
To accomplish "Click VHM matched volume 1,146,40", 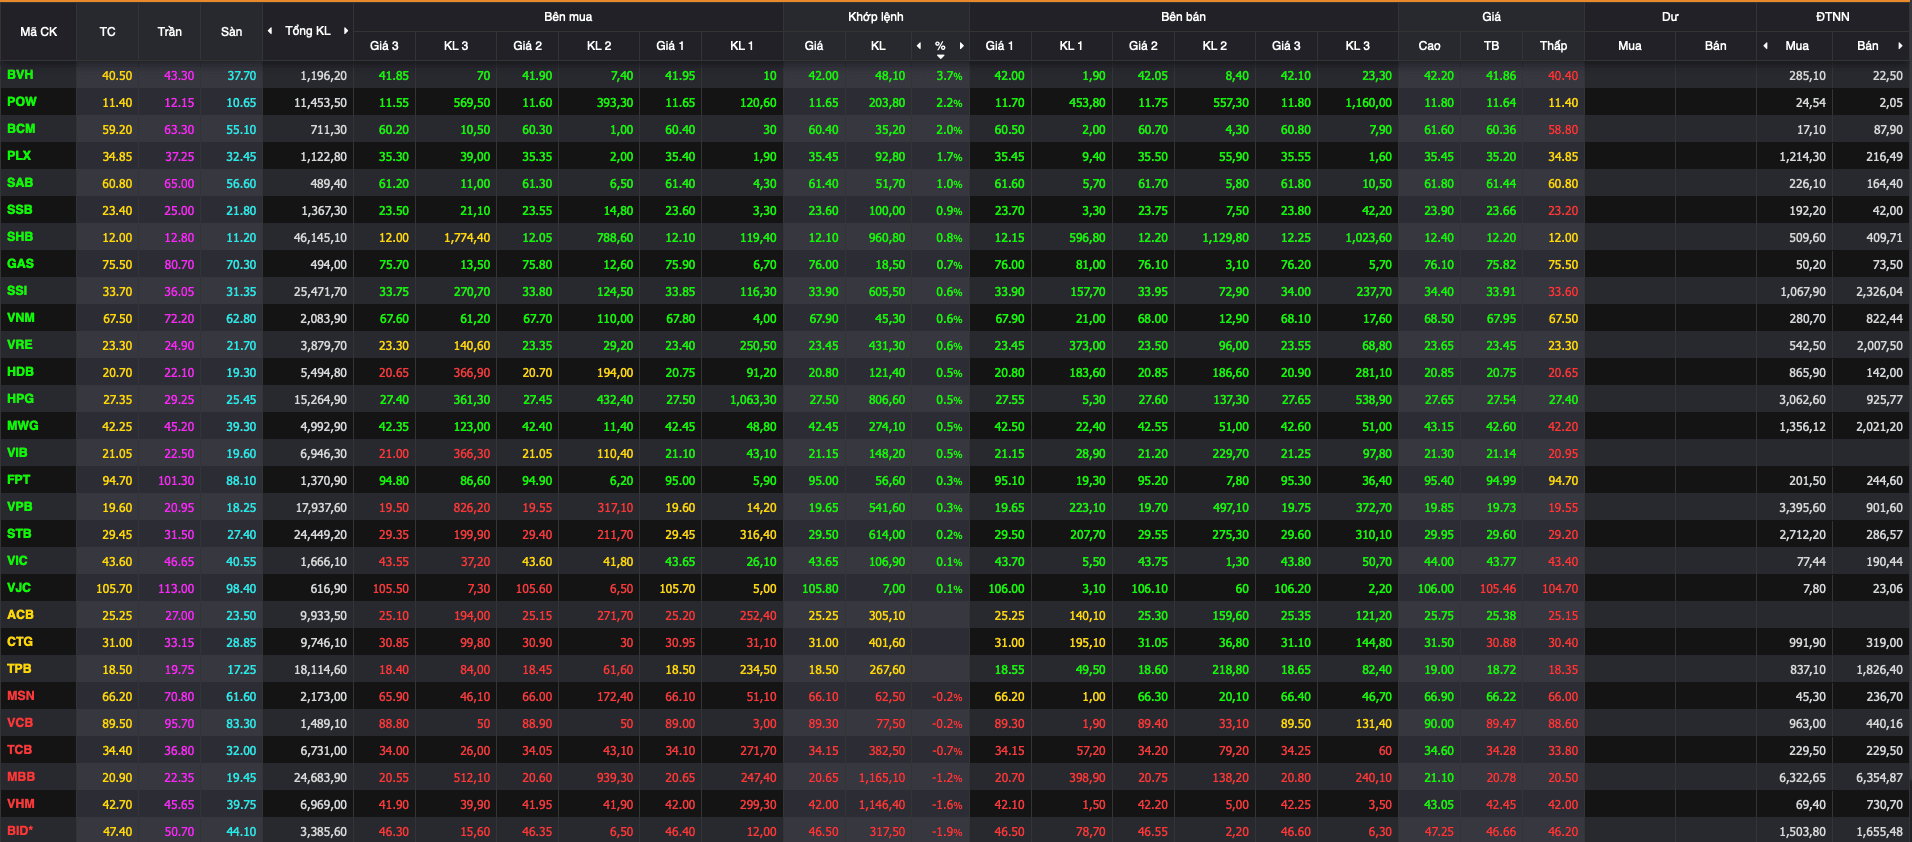I will [882, 805].
